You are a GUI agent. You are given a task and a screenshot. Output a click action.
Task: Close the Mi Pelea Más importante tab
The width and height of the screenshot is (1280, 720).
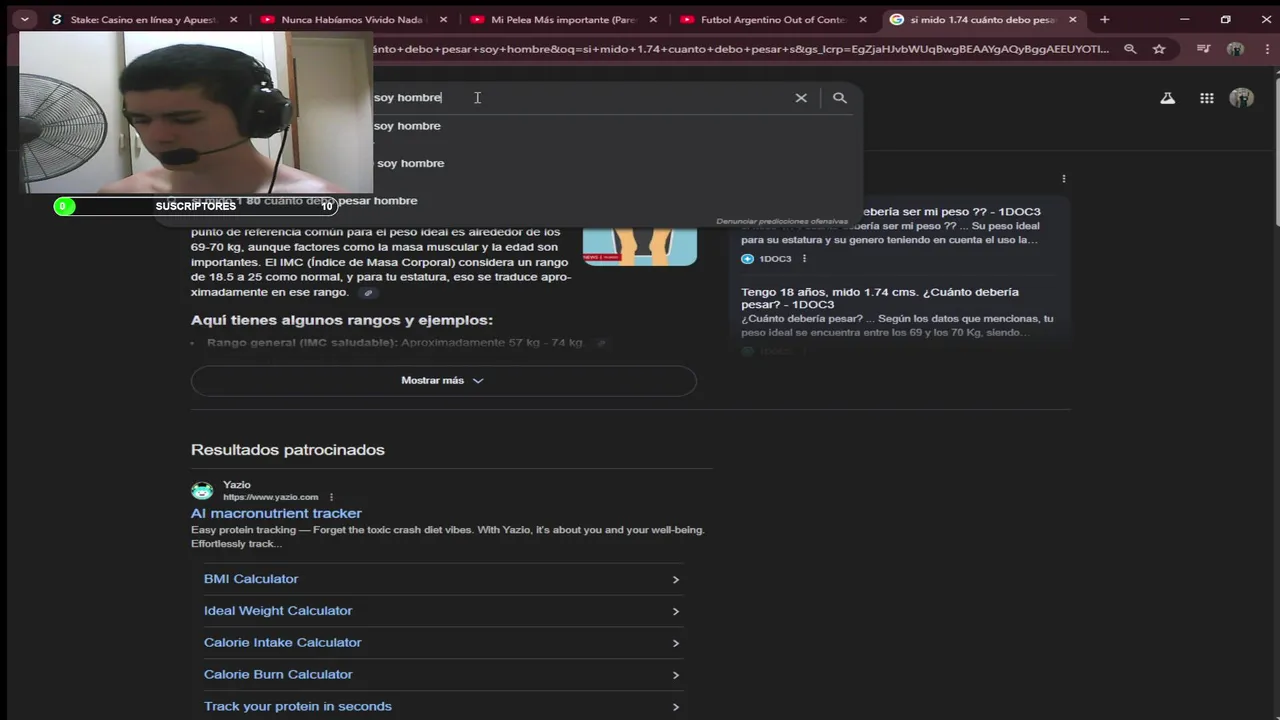coord(653,19)
